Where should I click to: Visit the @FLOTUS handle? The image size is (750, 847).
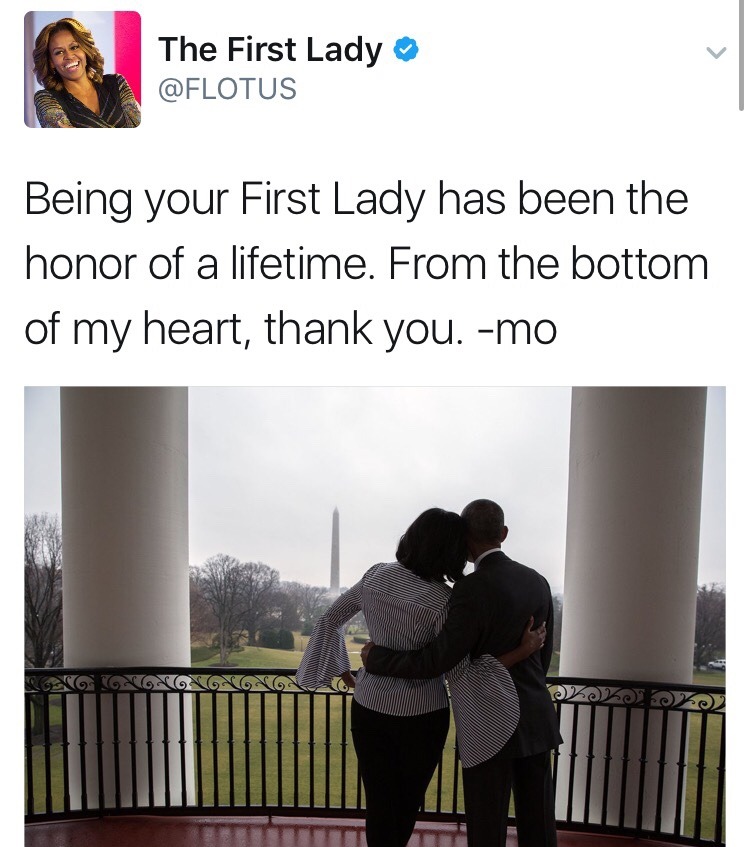pyautogui.click(x=227, y=89)
